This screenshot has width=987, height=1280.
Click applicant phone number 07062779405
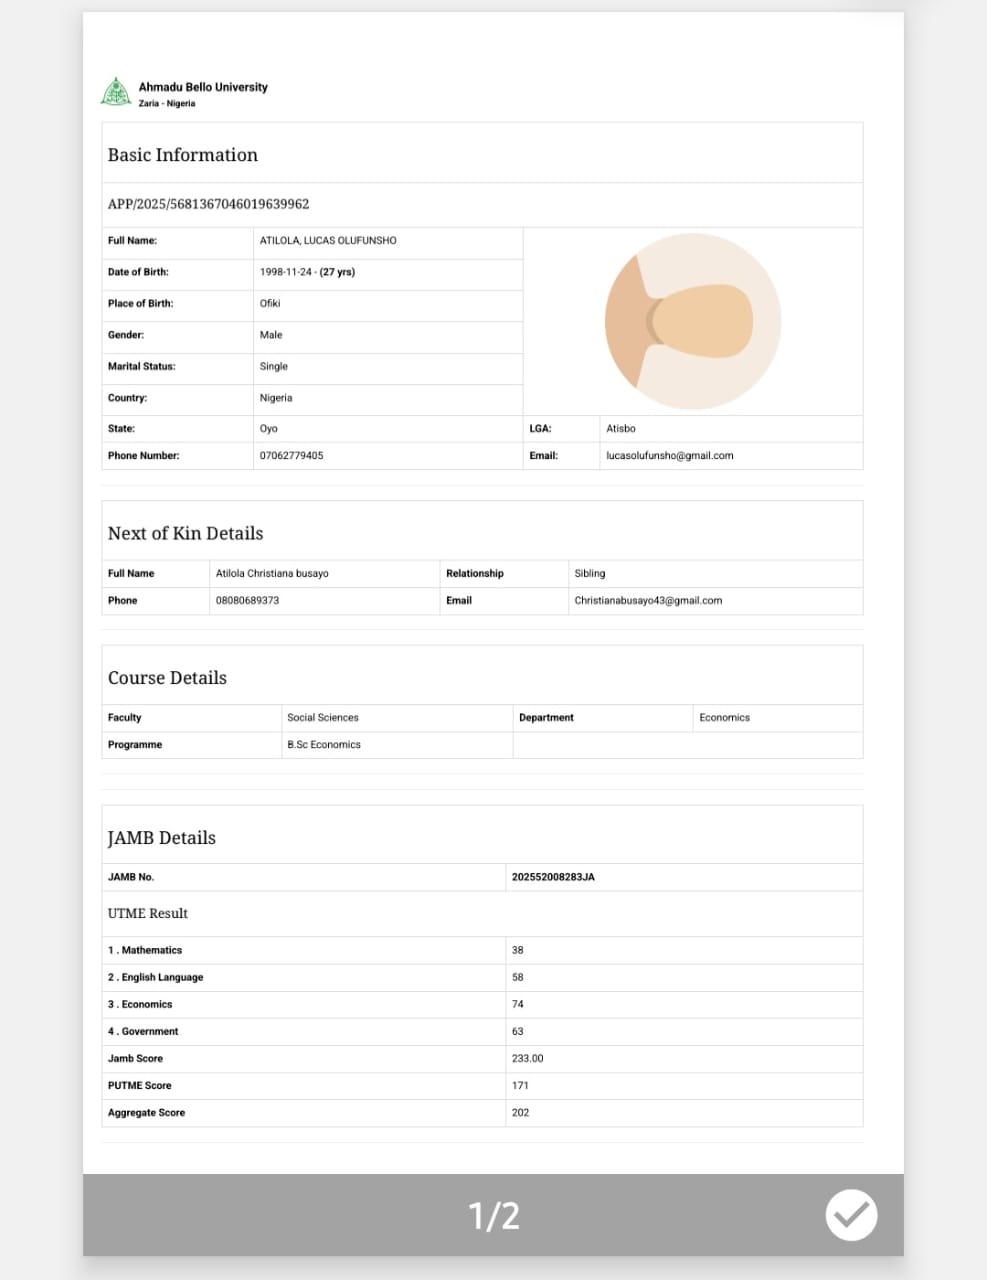[291, 456]
